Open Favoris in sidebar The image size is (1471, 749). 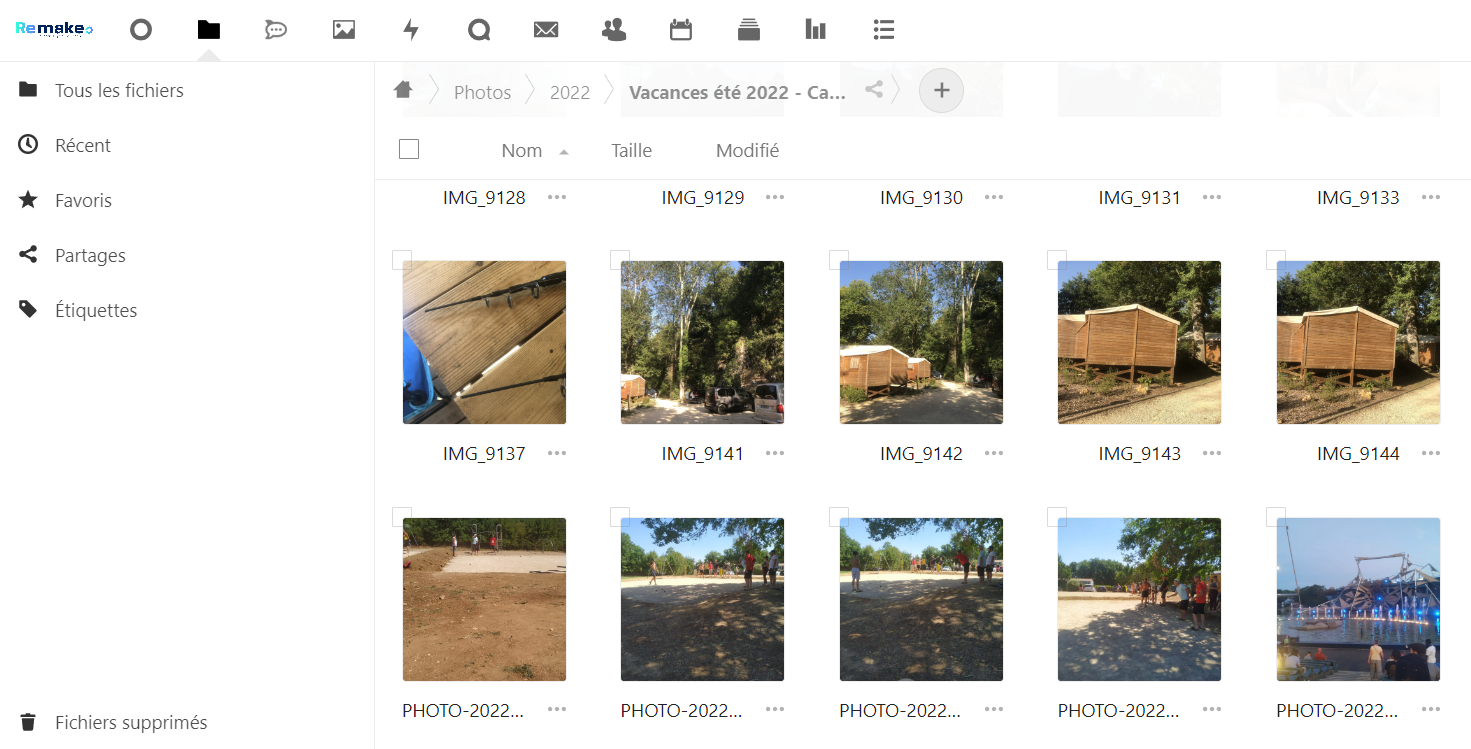83,201
